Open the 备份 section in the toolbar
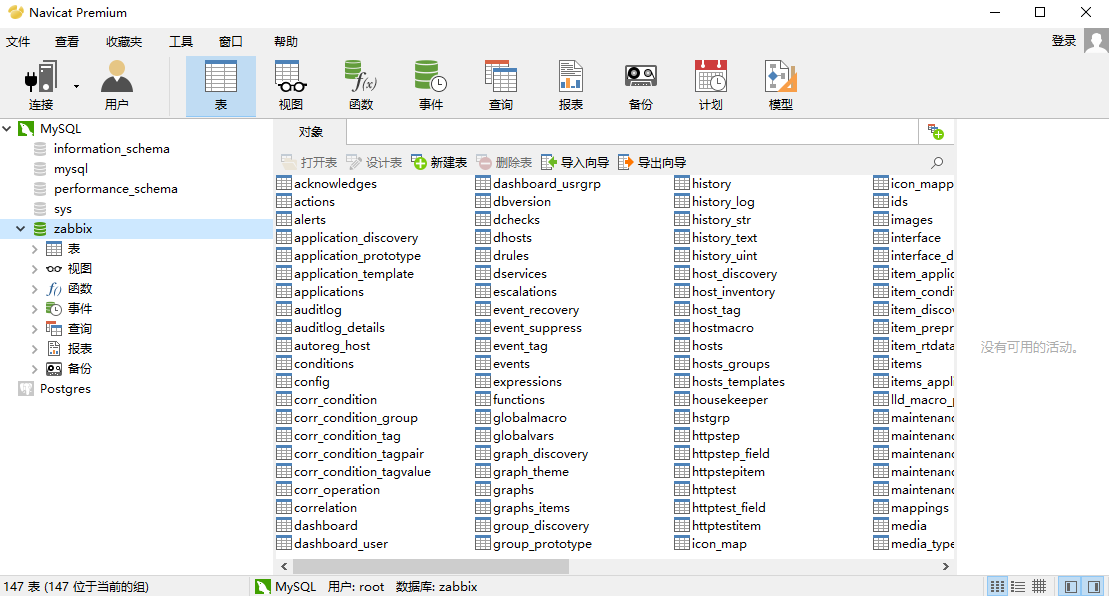Image resolution: width=1109 pixels, height=596 pixels. 640,84
